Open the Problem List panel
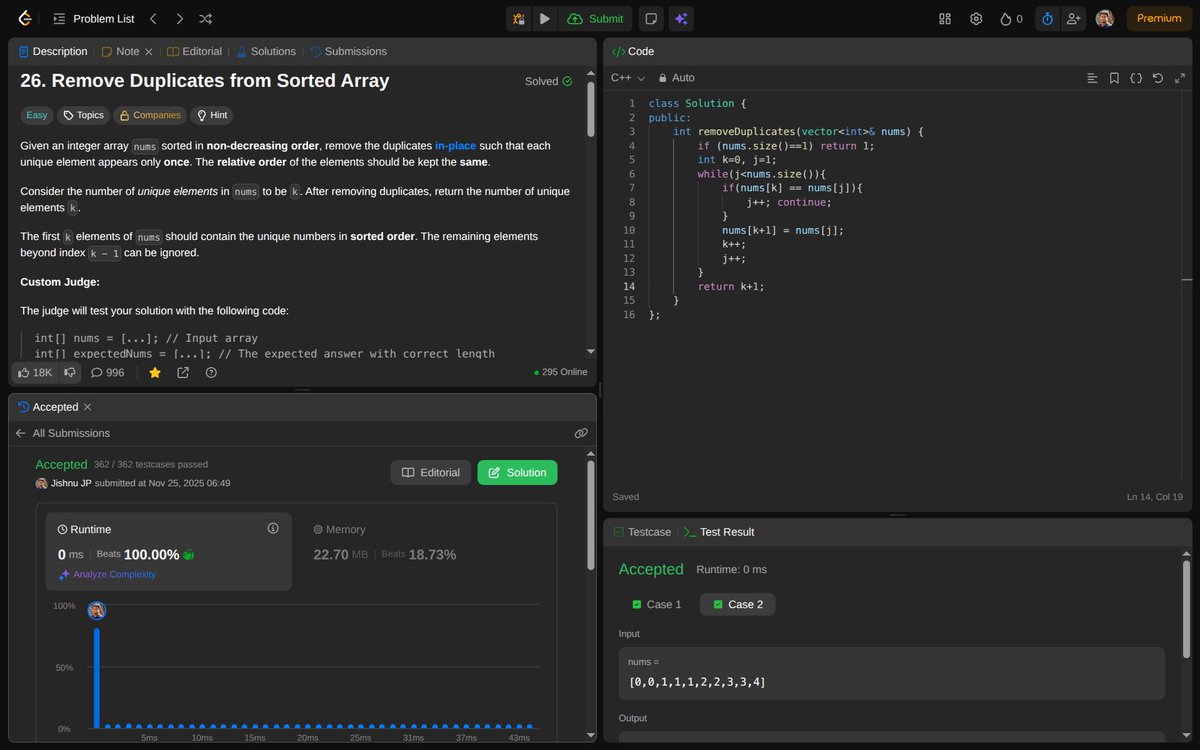 (95, 18)
